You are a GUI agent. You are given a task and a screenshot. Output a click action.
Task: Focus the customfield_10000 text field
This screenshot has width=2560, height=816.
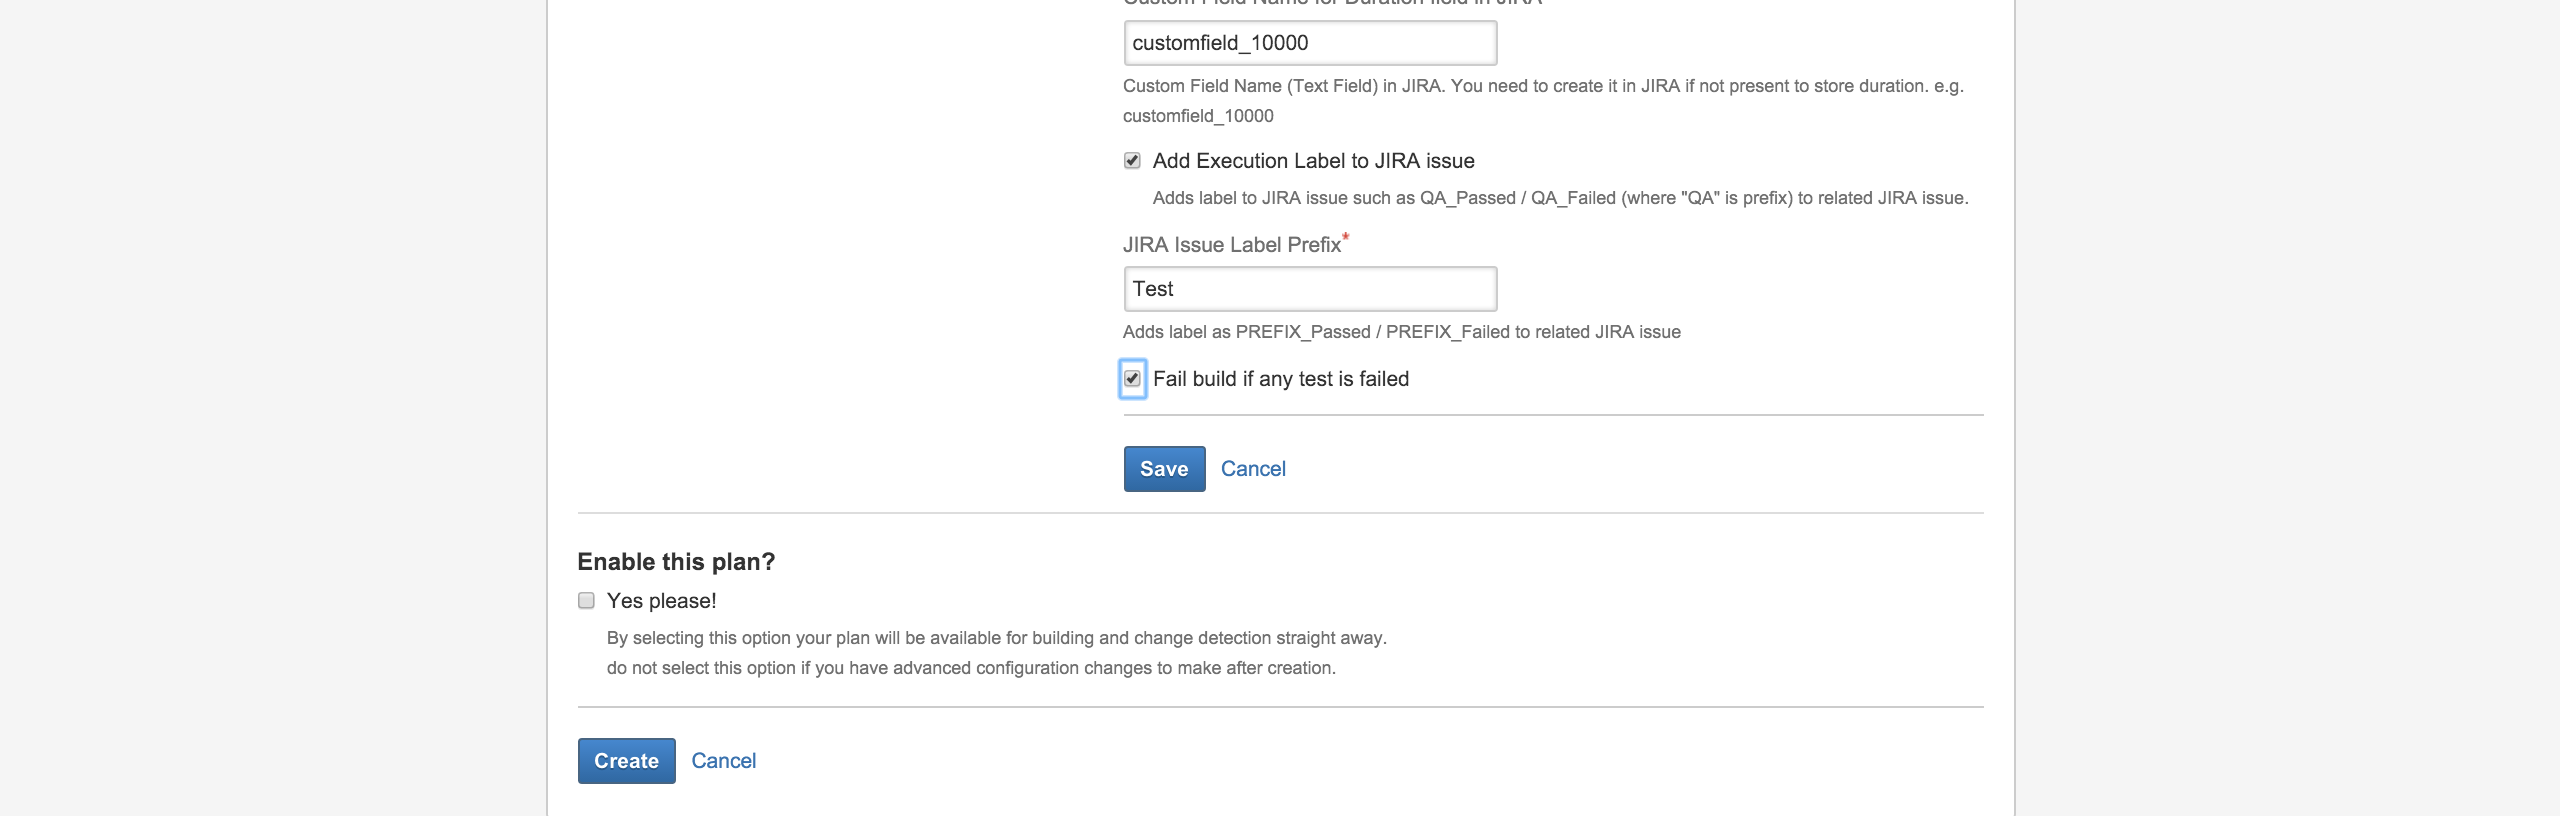1310,43
